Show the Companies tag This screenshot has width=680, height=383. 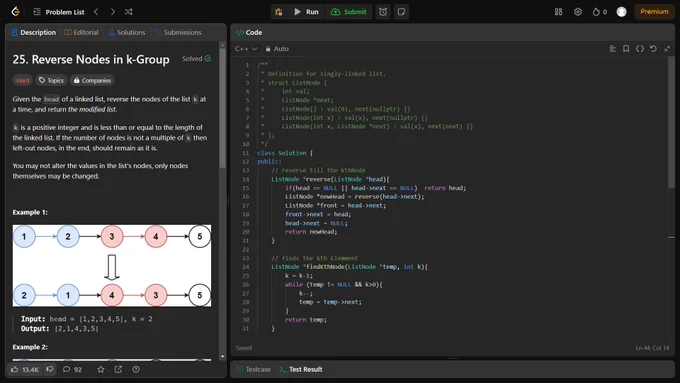pos(92,80)
